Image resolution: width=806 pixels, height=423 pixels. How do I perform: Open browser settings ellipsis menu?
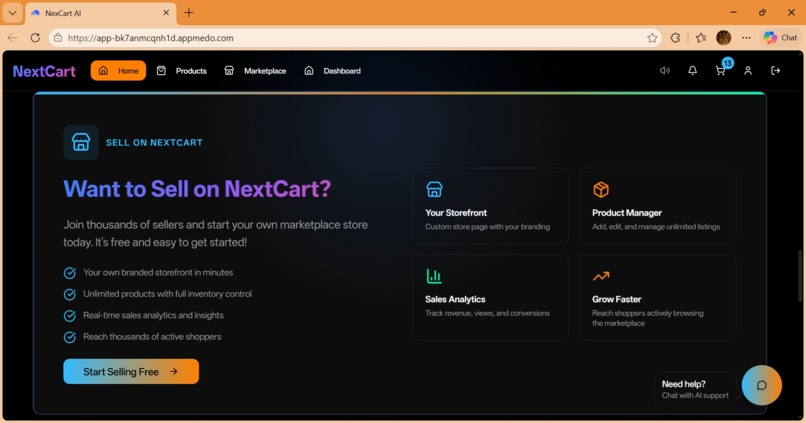click(746, 38)
